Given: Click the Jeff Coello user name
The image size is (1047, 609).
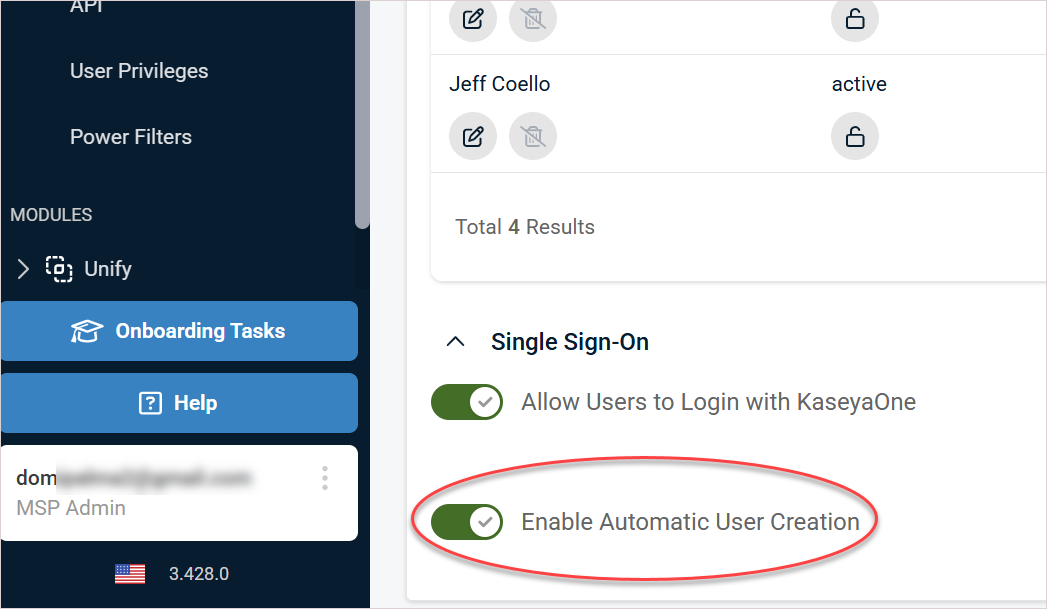Looking at the screenshot, I should [499, 84].
